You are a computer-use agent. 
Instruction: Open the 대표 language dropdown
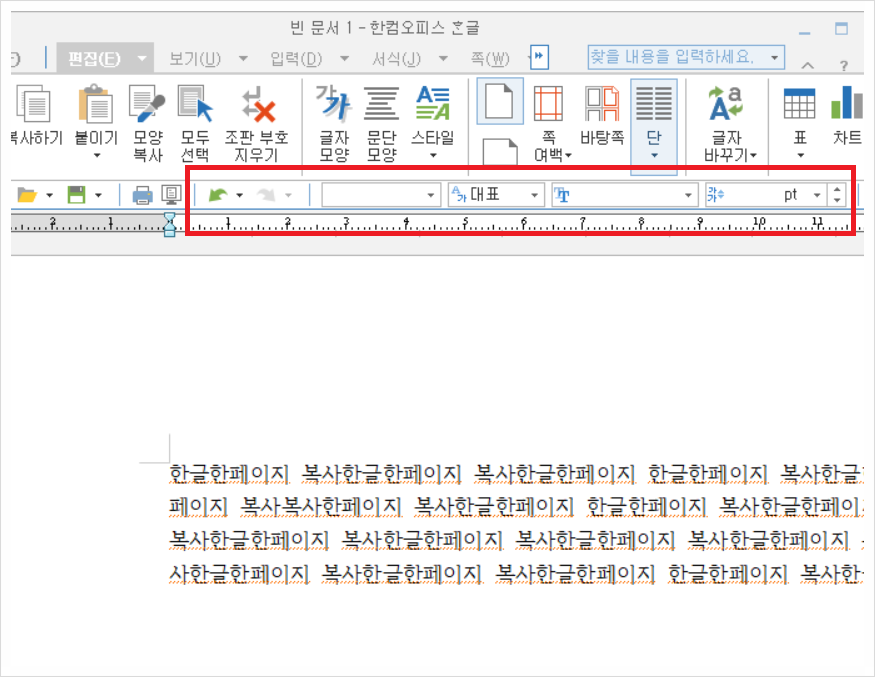click(495, 195)
